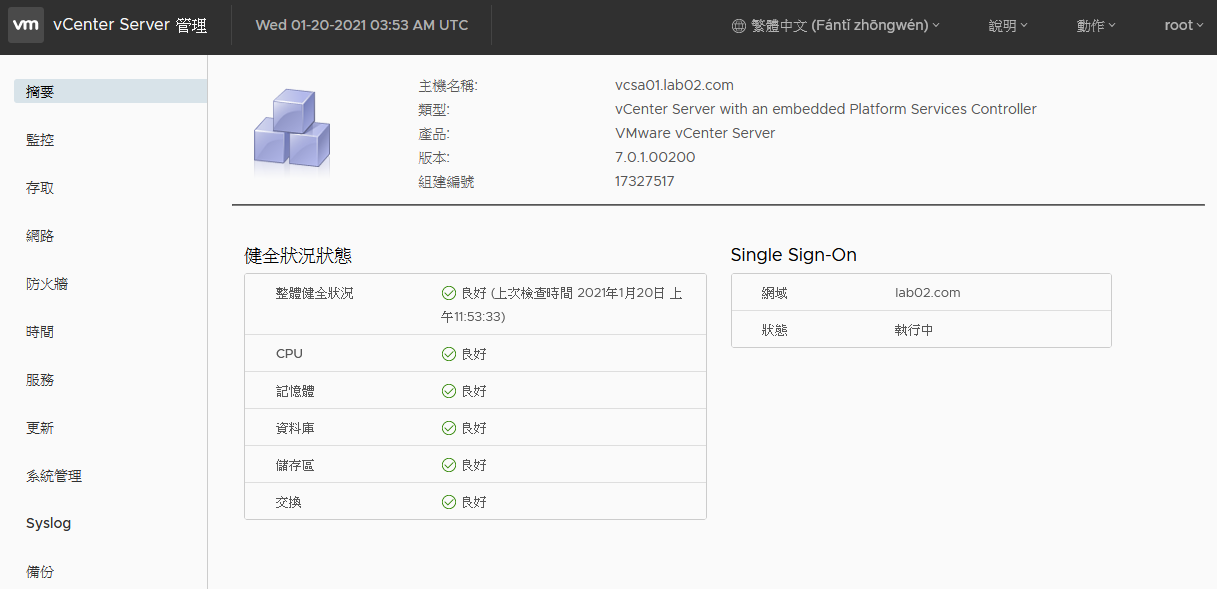Open 系統管理 in the sidebar
Image resolution: width=1217 pixels, height=589 pixels.
coord(54,476)
